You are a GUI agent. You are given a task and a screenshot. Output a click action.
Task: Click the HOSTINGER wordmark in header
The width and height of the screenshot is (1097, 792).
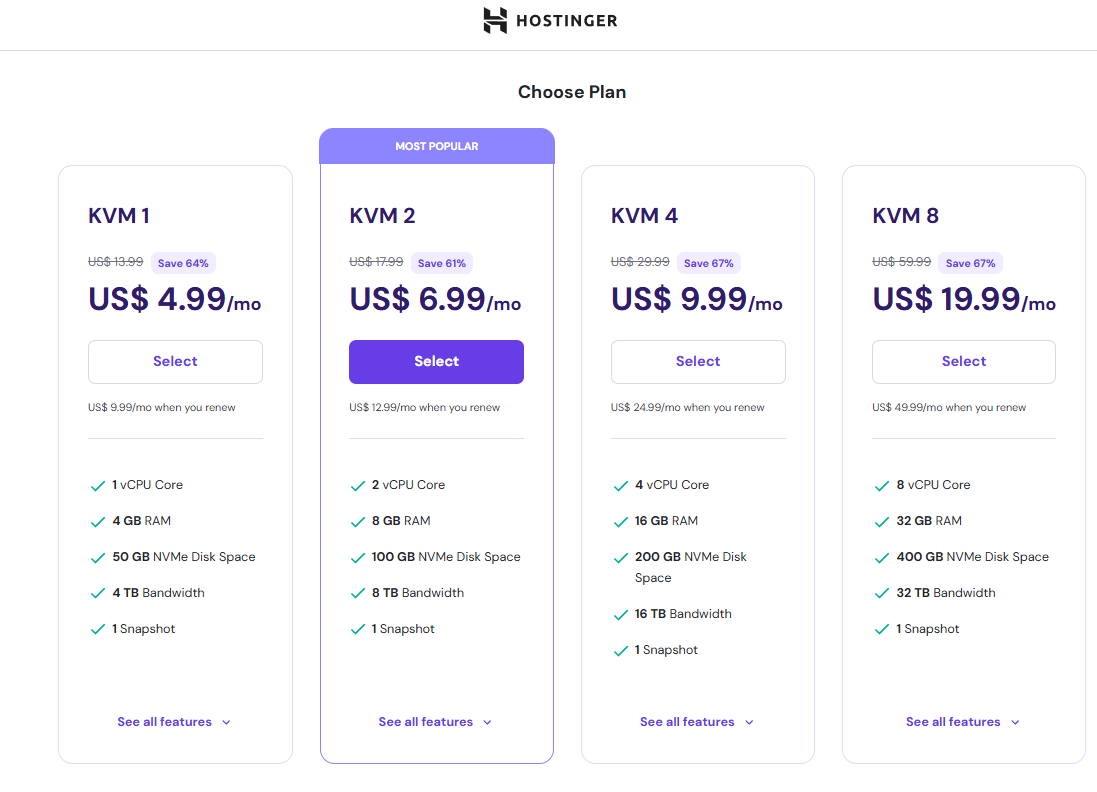point(567,21)
